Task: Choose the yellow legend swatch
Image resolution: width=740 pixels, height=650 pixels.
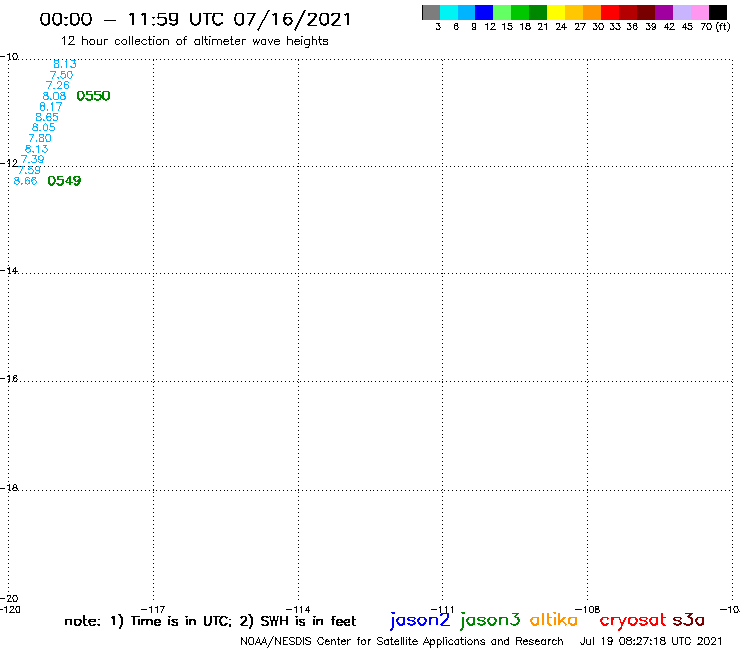Action: (x=556, y=12)
